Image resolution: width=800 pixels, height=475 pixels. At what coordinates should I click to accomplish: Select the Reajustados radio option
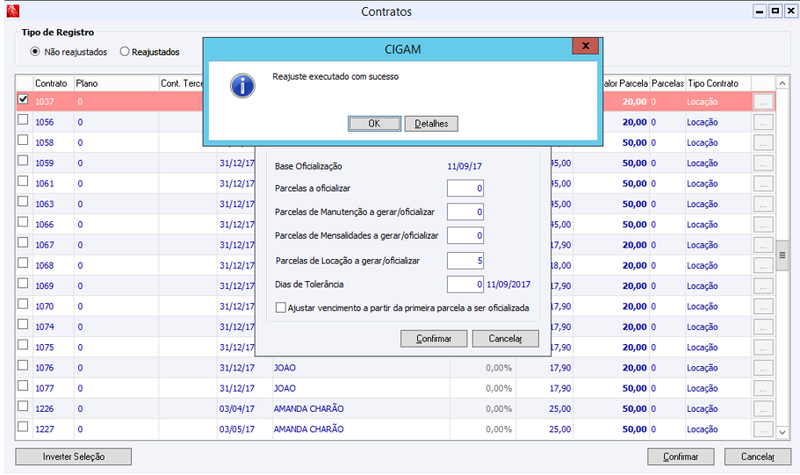tap(124, 52)
